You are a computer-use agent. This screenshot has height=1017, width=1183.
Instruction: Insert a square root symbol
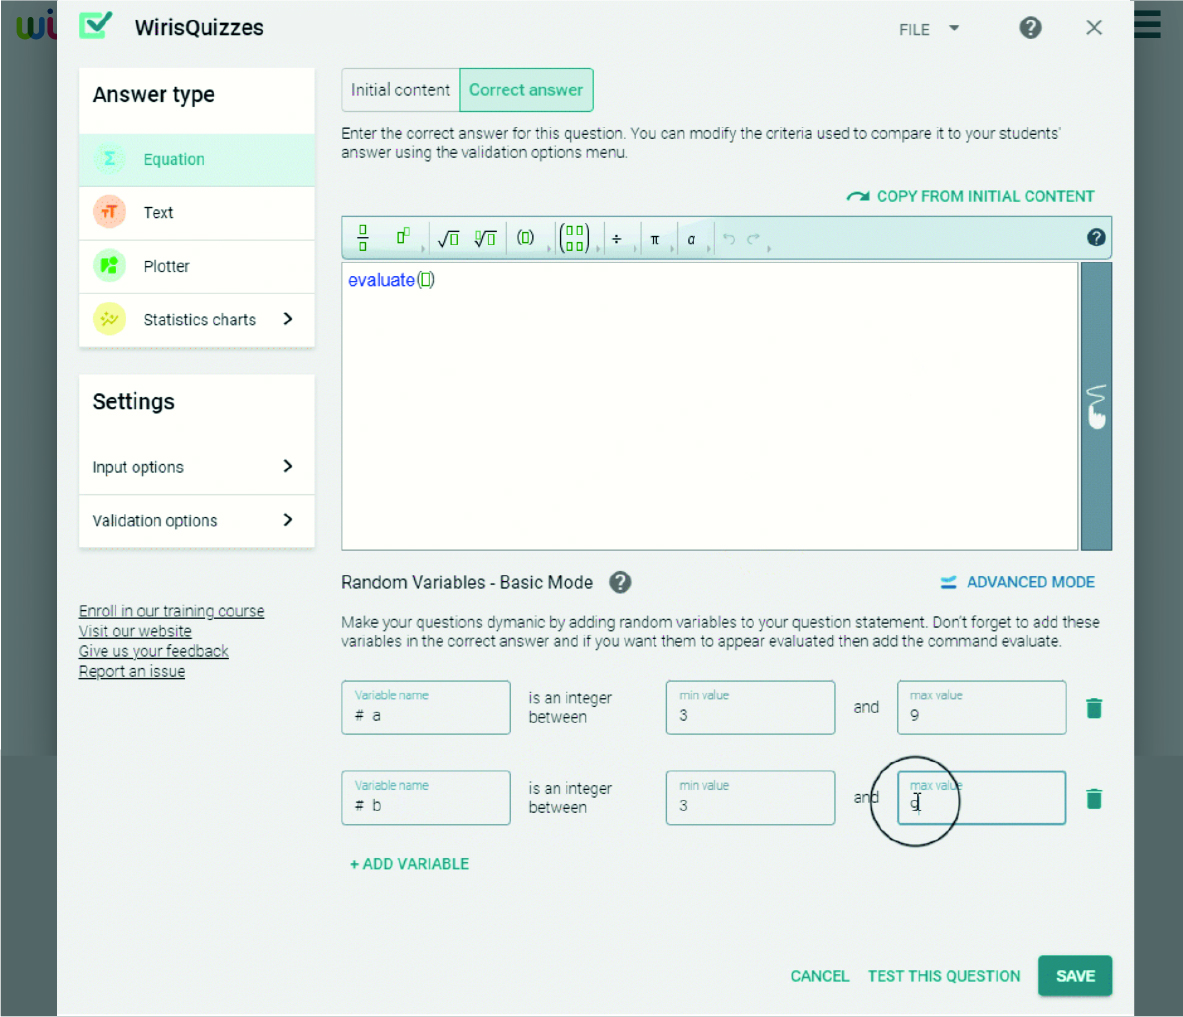pos(448,238)
